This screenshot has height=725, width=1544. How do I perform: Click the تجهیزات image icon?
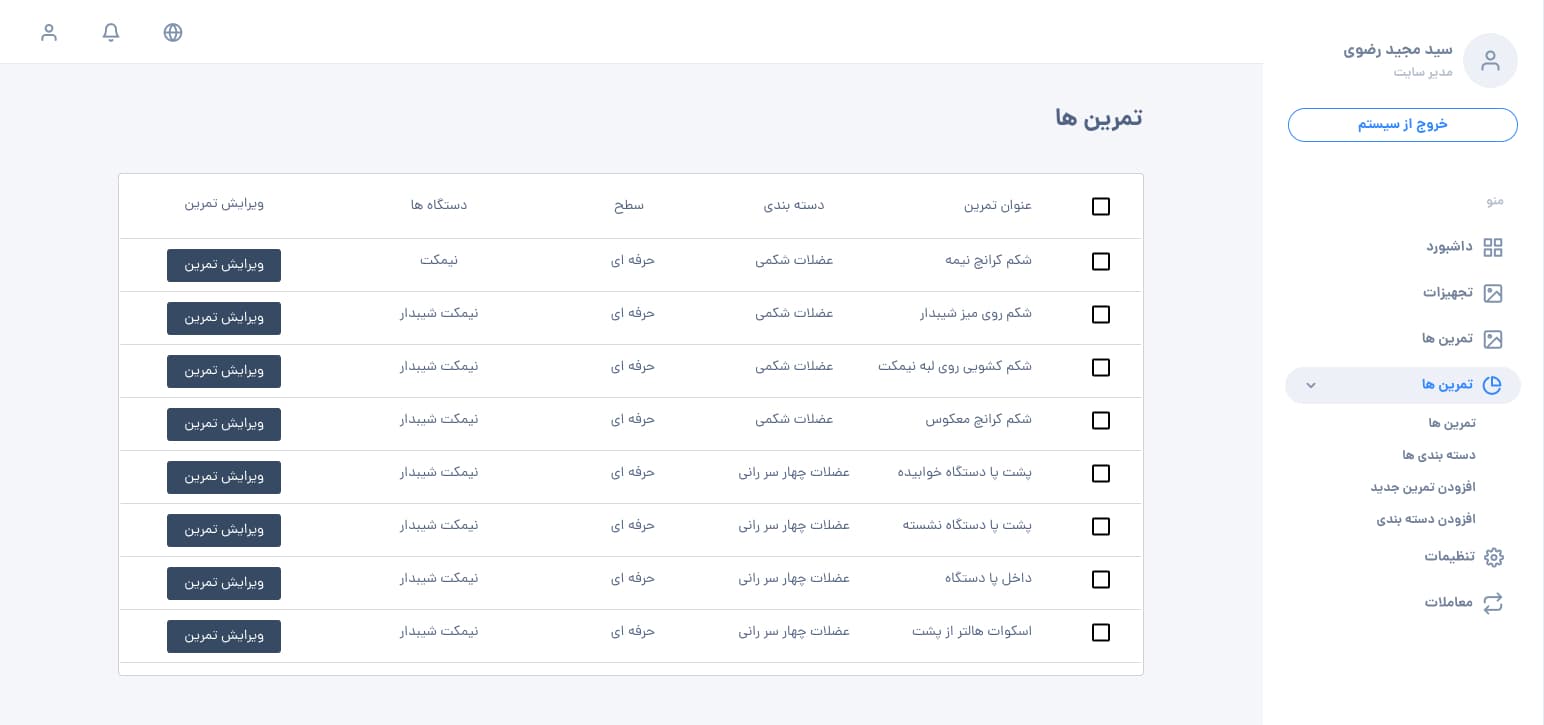(1493, 293)
